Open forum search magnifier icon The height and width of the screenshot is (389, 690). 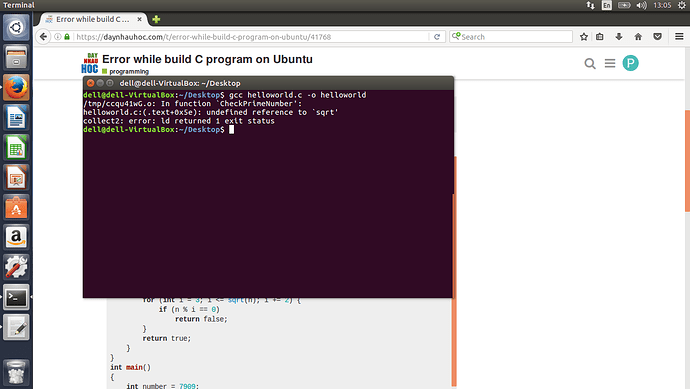590,63
